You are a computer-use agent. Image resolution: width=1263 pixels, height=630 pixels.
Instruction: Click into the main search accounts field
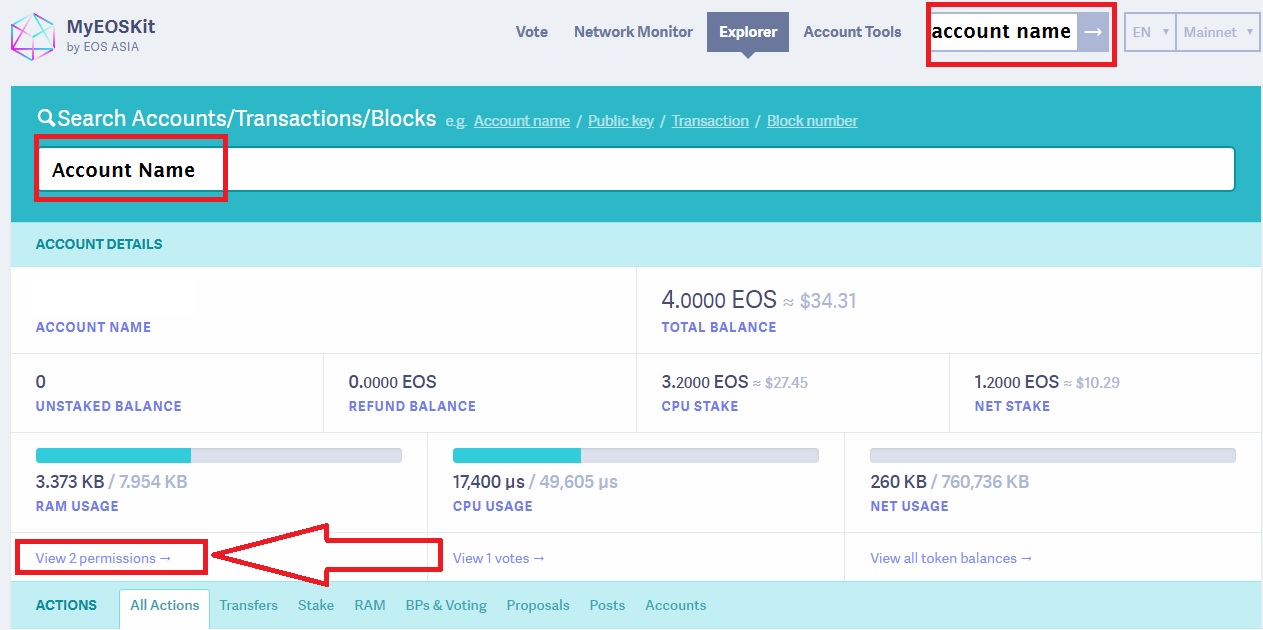635,169
